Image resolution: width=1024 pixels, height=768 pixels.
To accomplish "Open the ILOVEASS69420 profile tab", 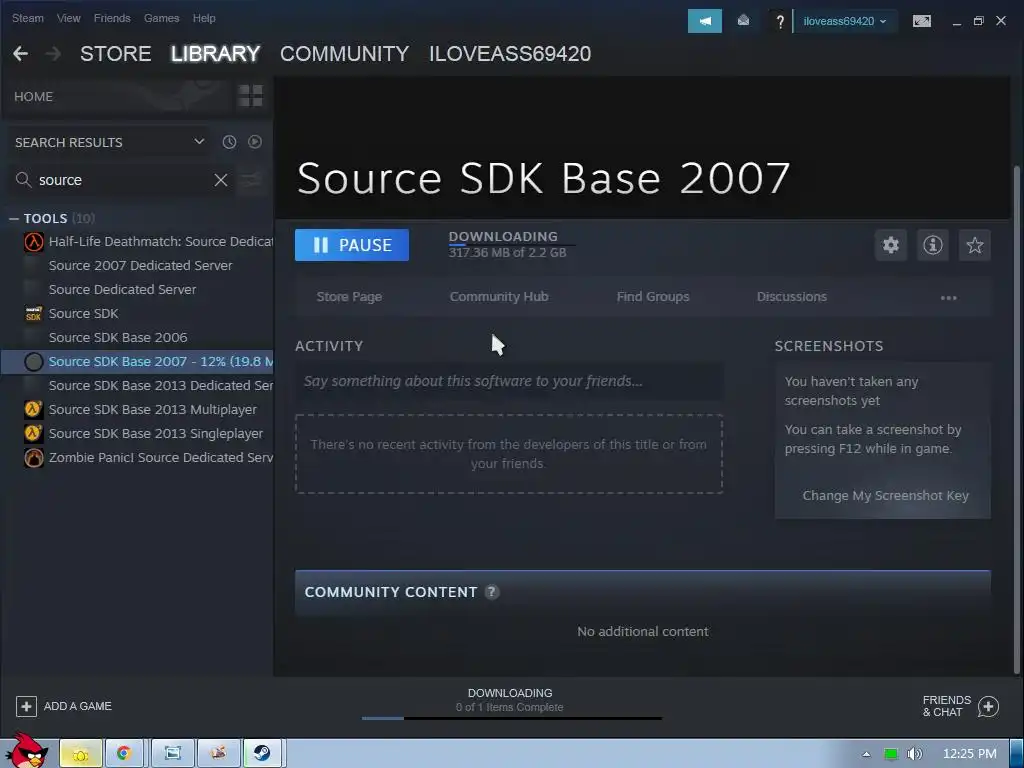I will [510, 54].
